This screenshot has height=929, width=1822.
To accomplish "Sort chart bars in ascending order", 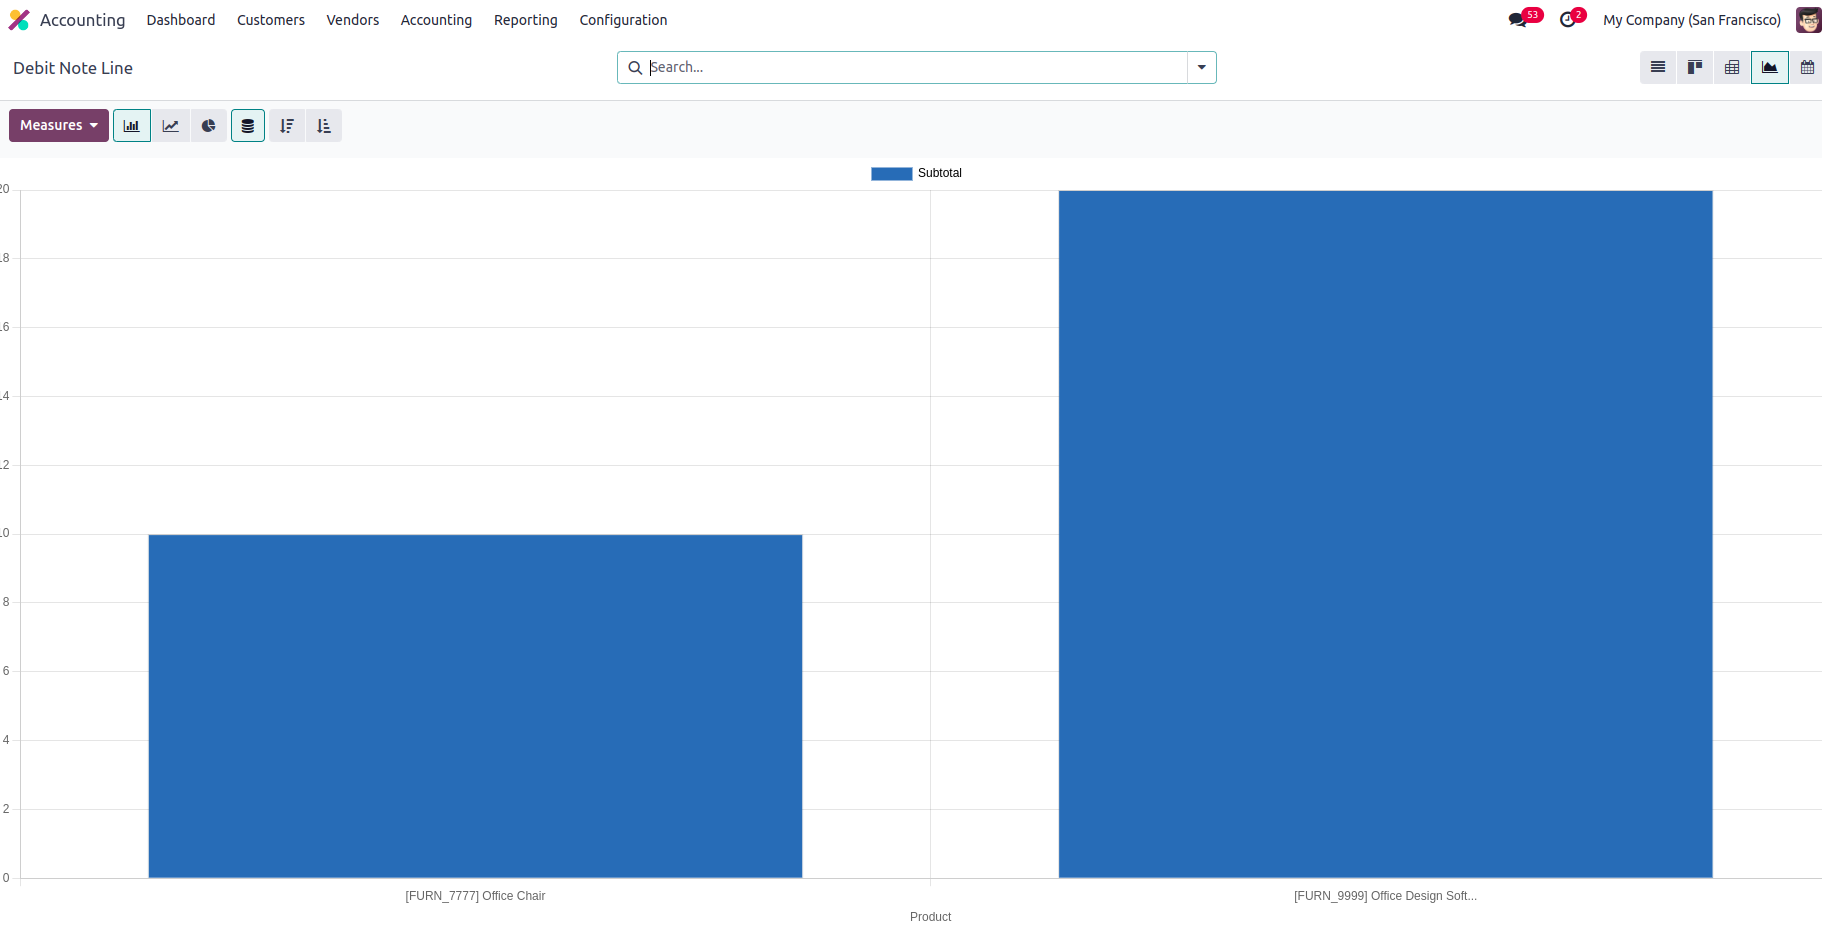I will 324,126.
